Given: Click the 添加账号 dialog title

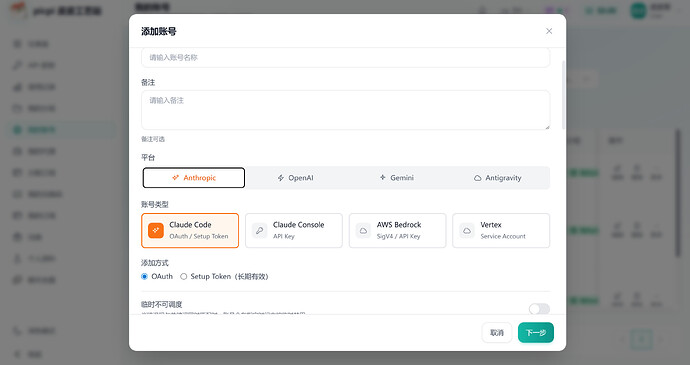Looking at the screenshot, I should pyautogui.click(x=159, y=31).
